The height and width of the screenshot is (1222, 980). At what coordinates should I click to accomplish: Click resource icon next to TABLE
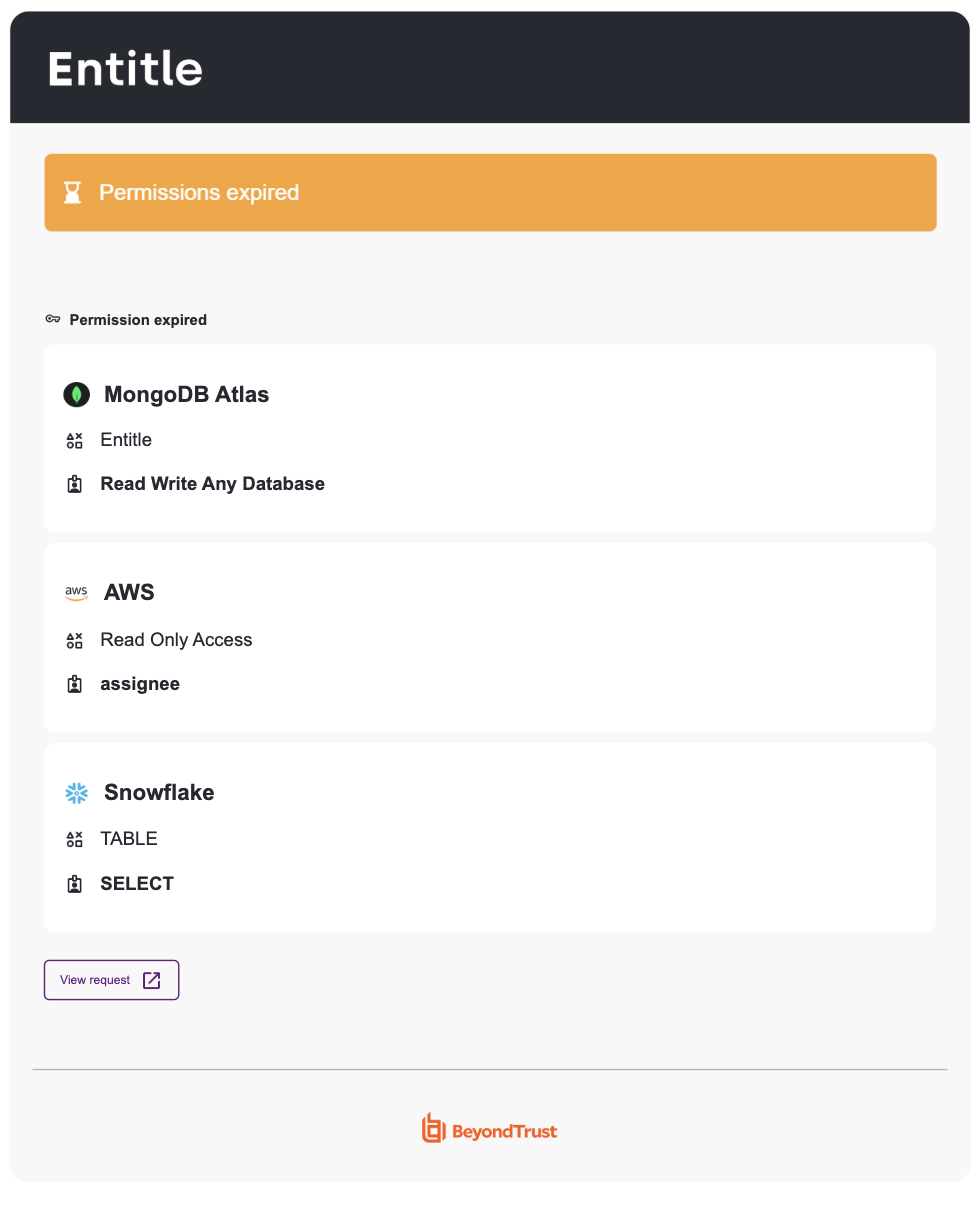pos(74,840)
